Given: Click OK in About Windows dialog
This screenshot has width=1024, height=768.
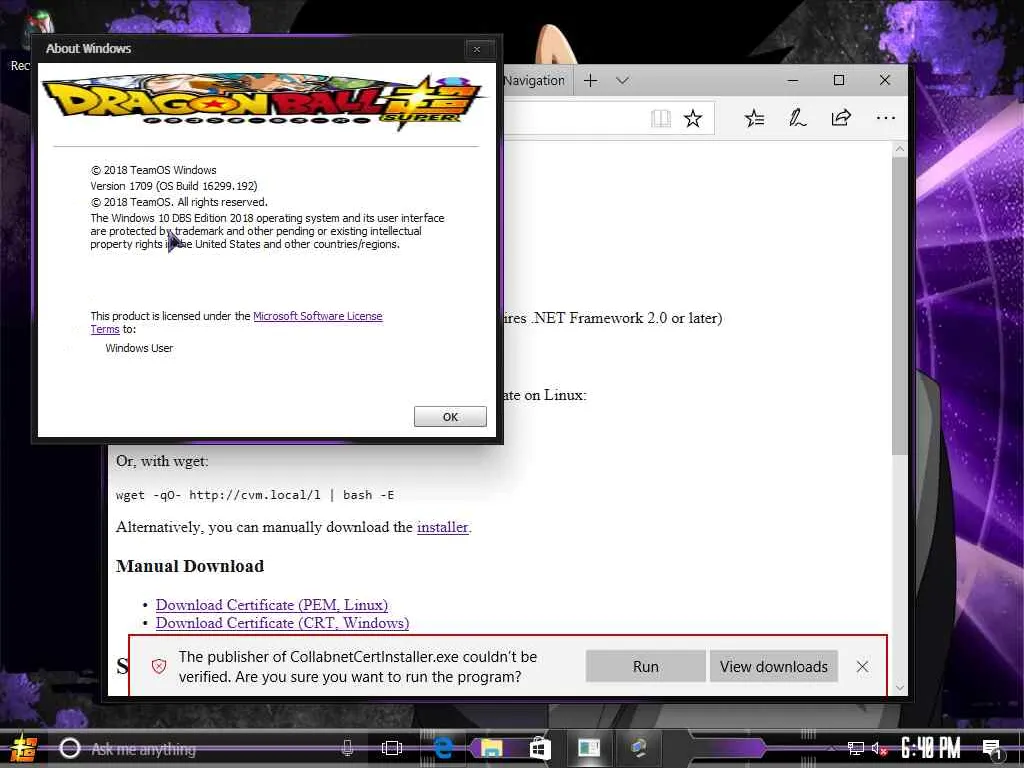Looking at the screenshot, I should click(x=450, y=417).
